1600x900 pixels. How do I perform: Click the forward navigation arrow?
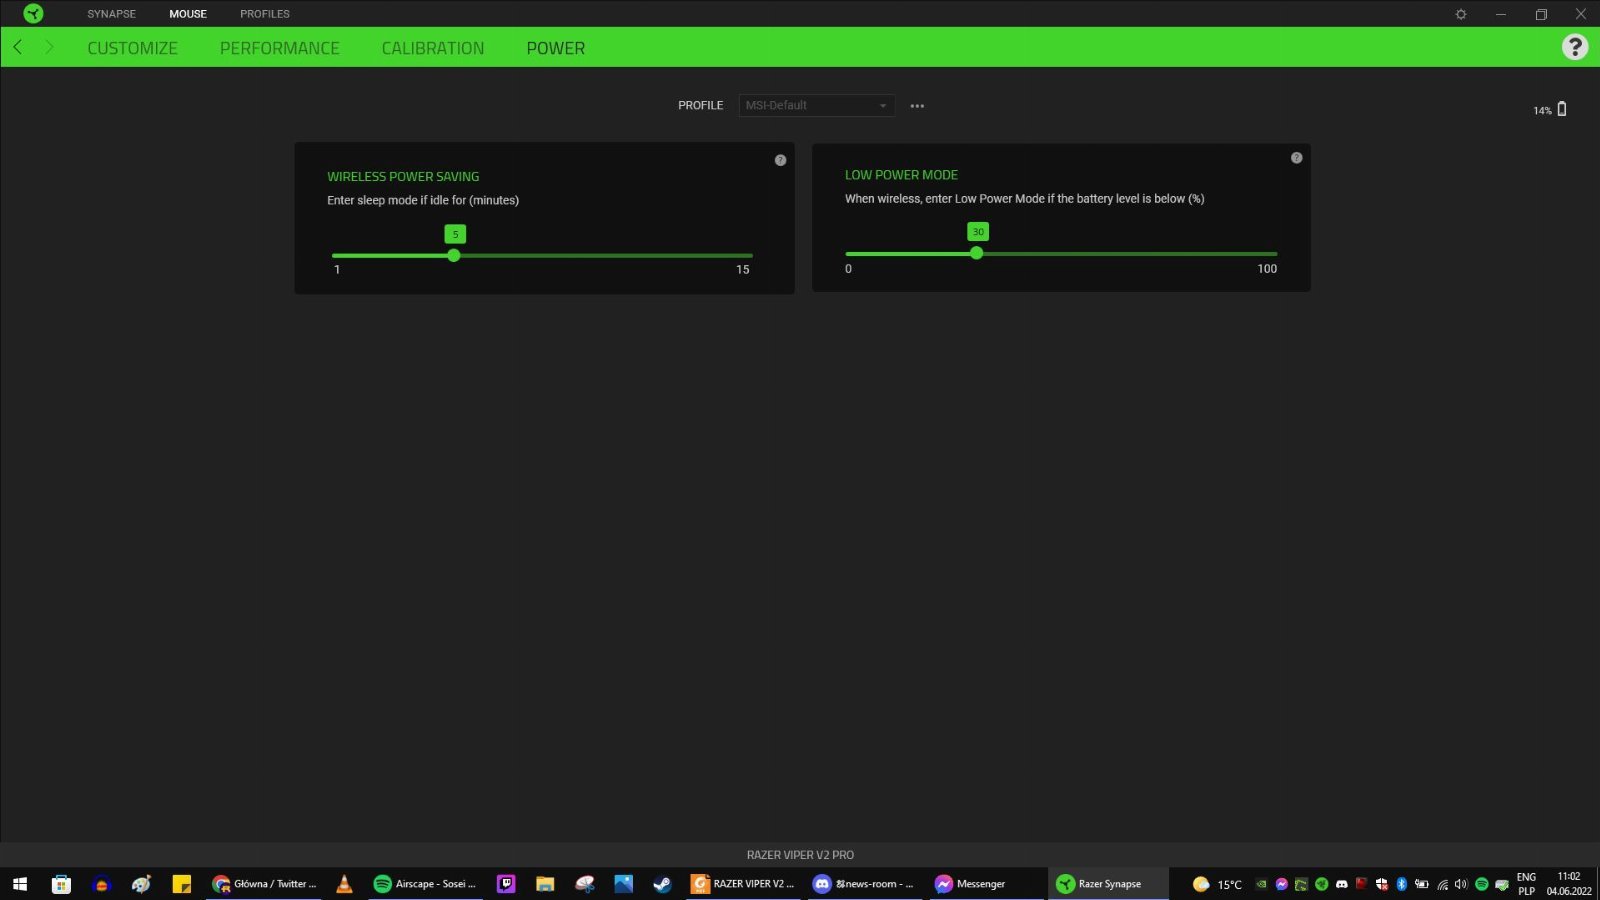tap(49, 47)
